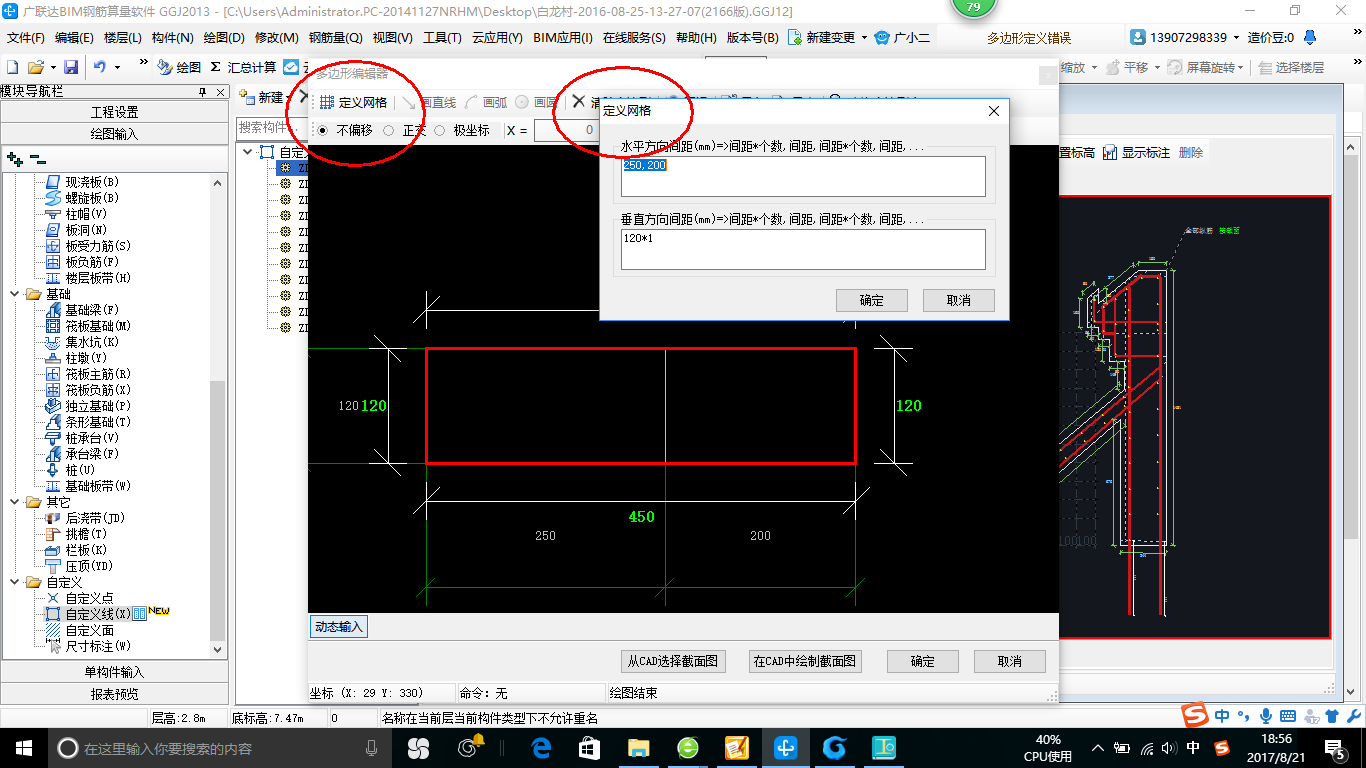
Task: Select 独立基础(P) in the component tree
Action: click(97, 406)
